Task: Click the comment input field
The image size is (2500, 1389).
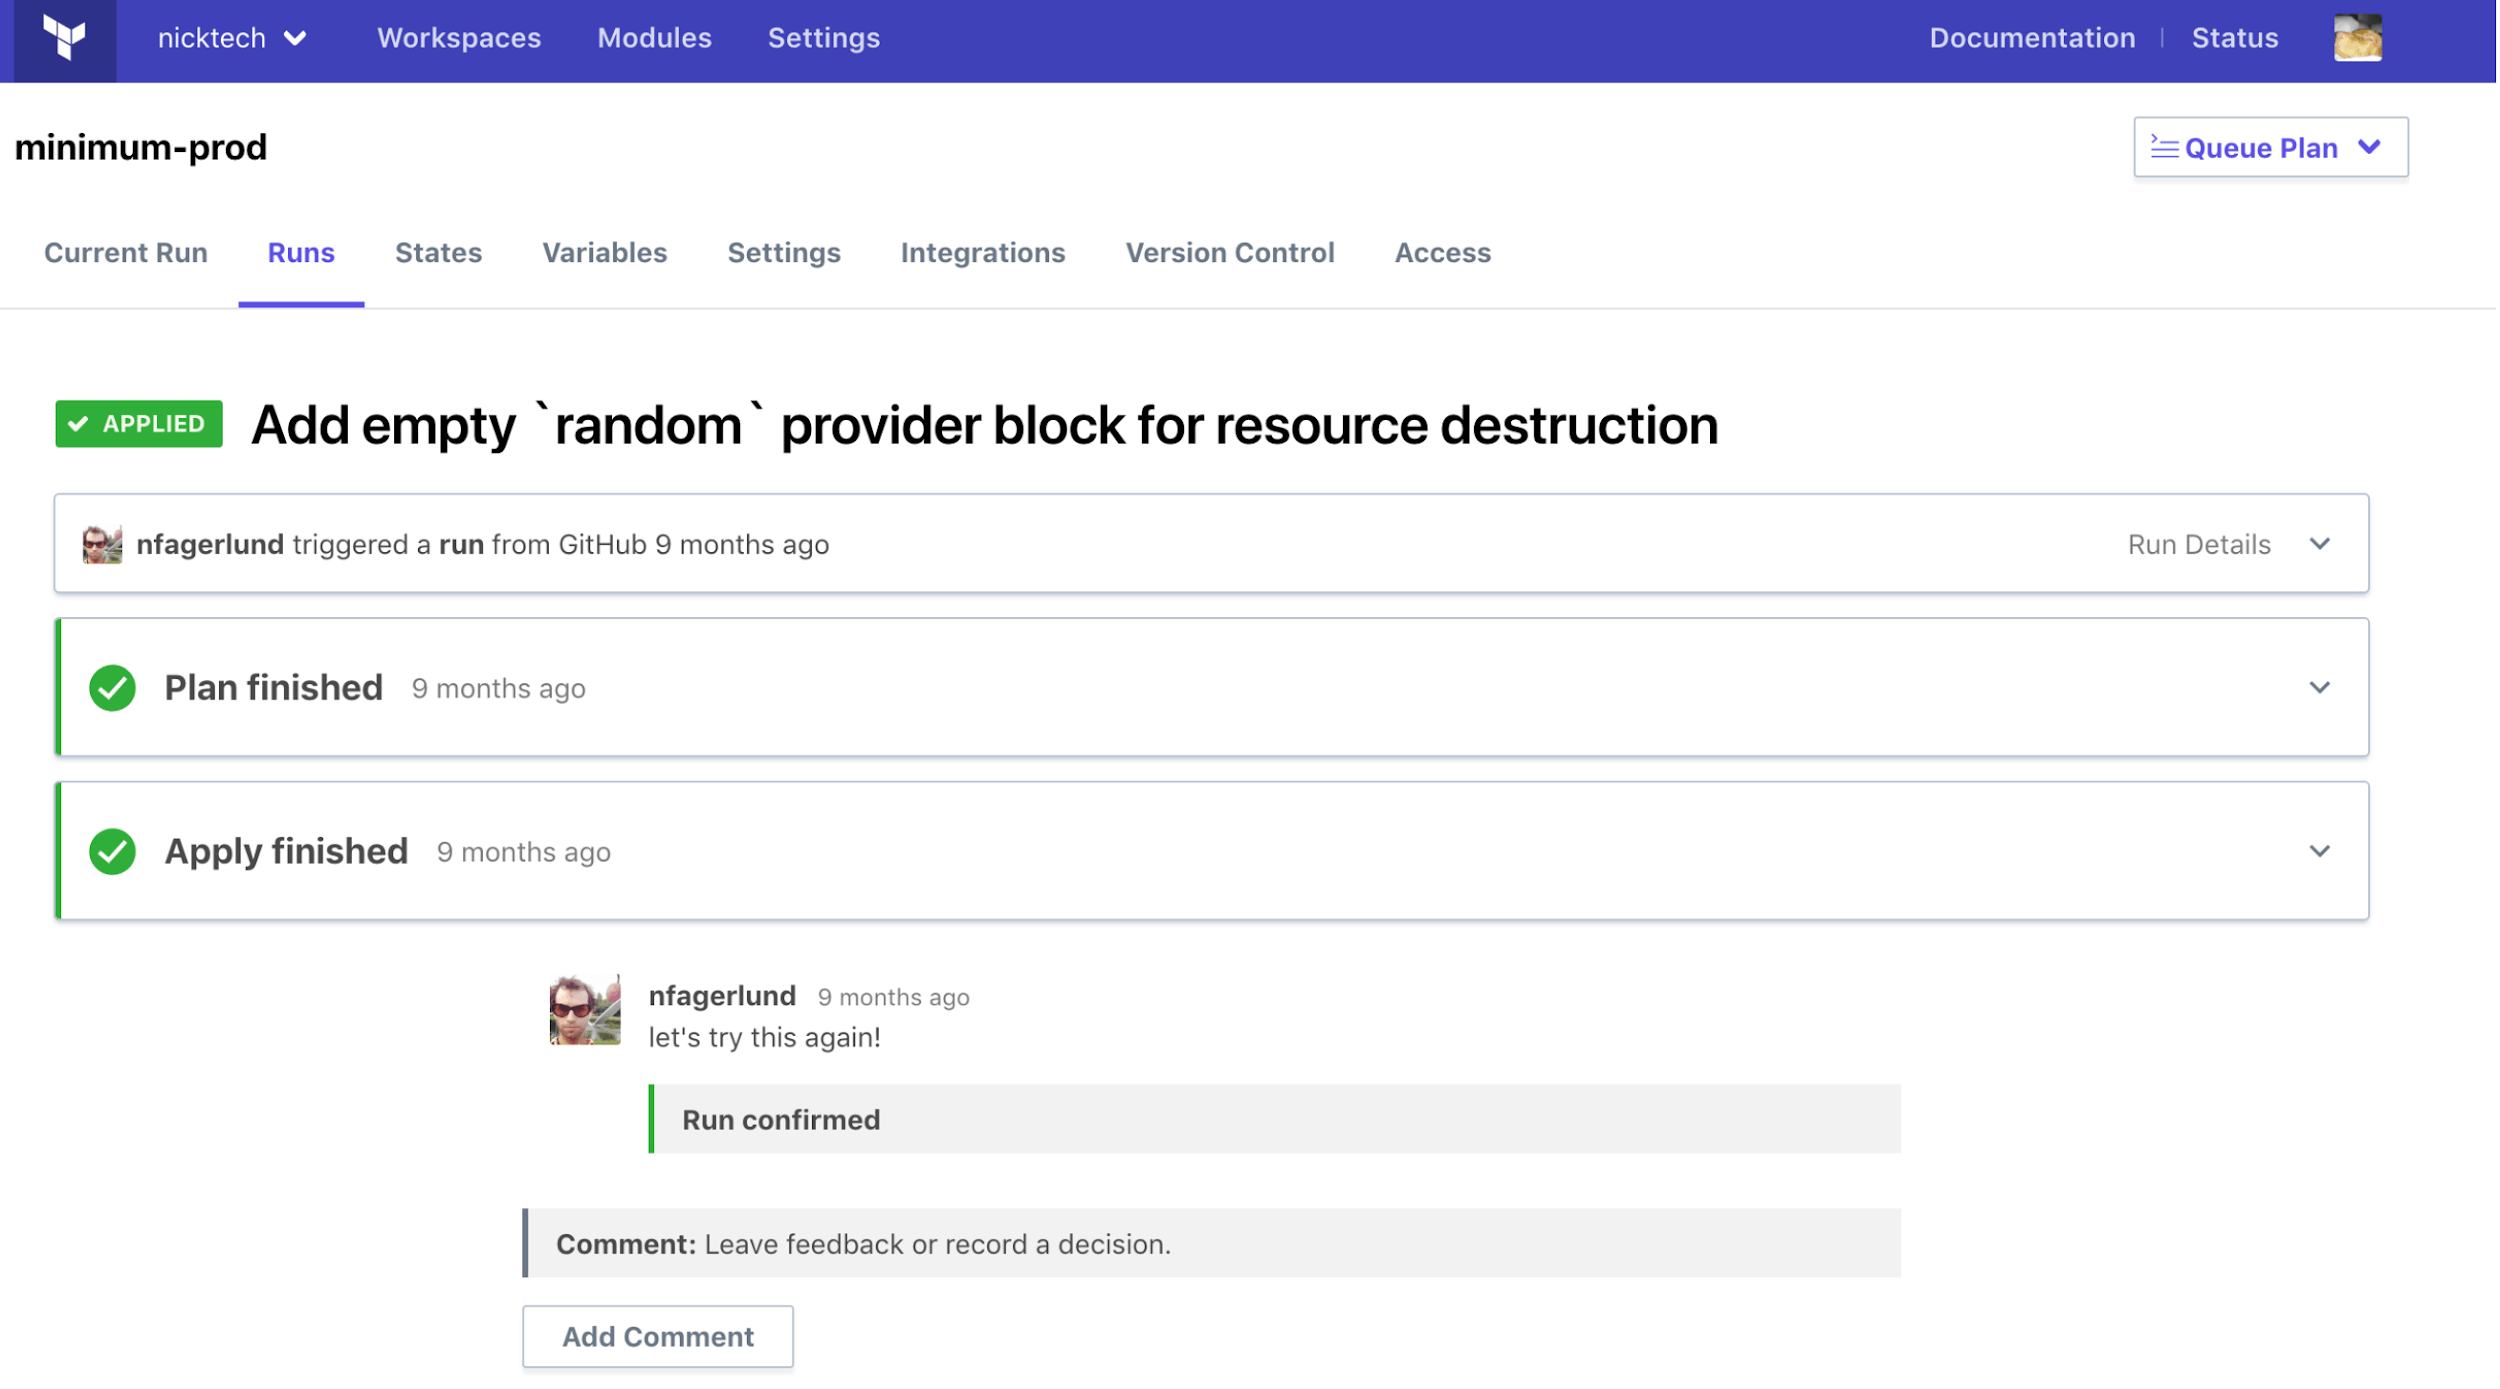Action: [x=1212, y=1245]
